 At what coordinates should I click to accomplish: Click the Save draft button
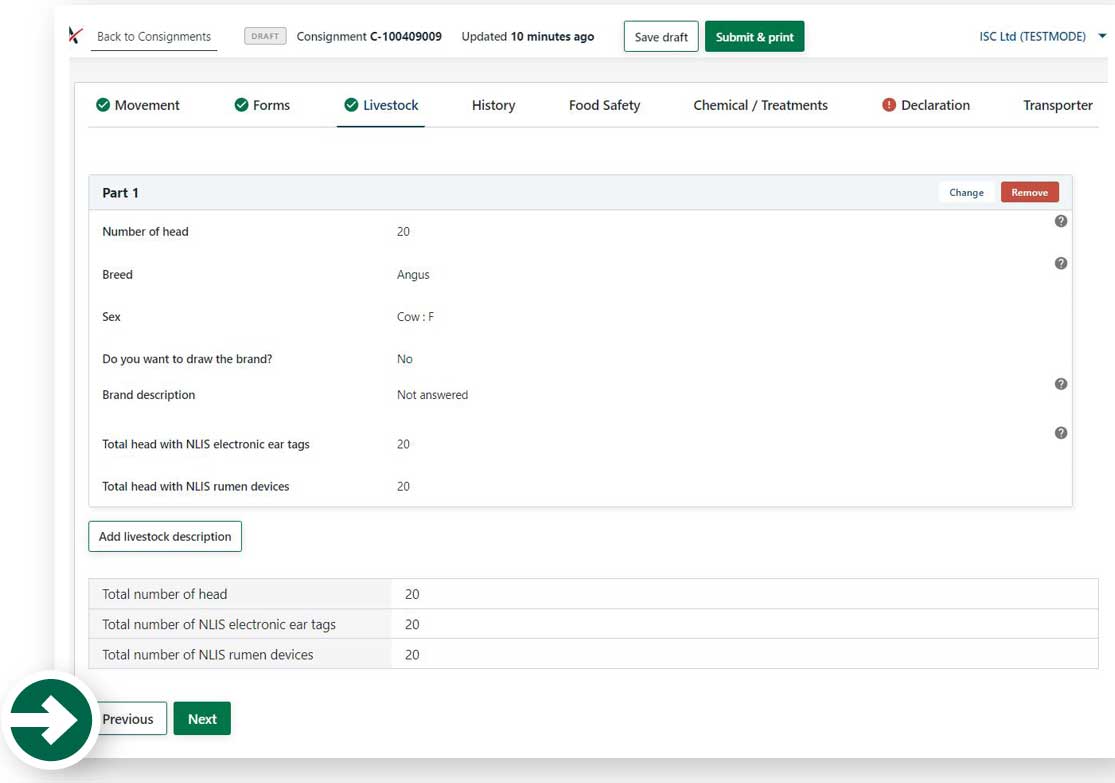pos(660,36)
